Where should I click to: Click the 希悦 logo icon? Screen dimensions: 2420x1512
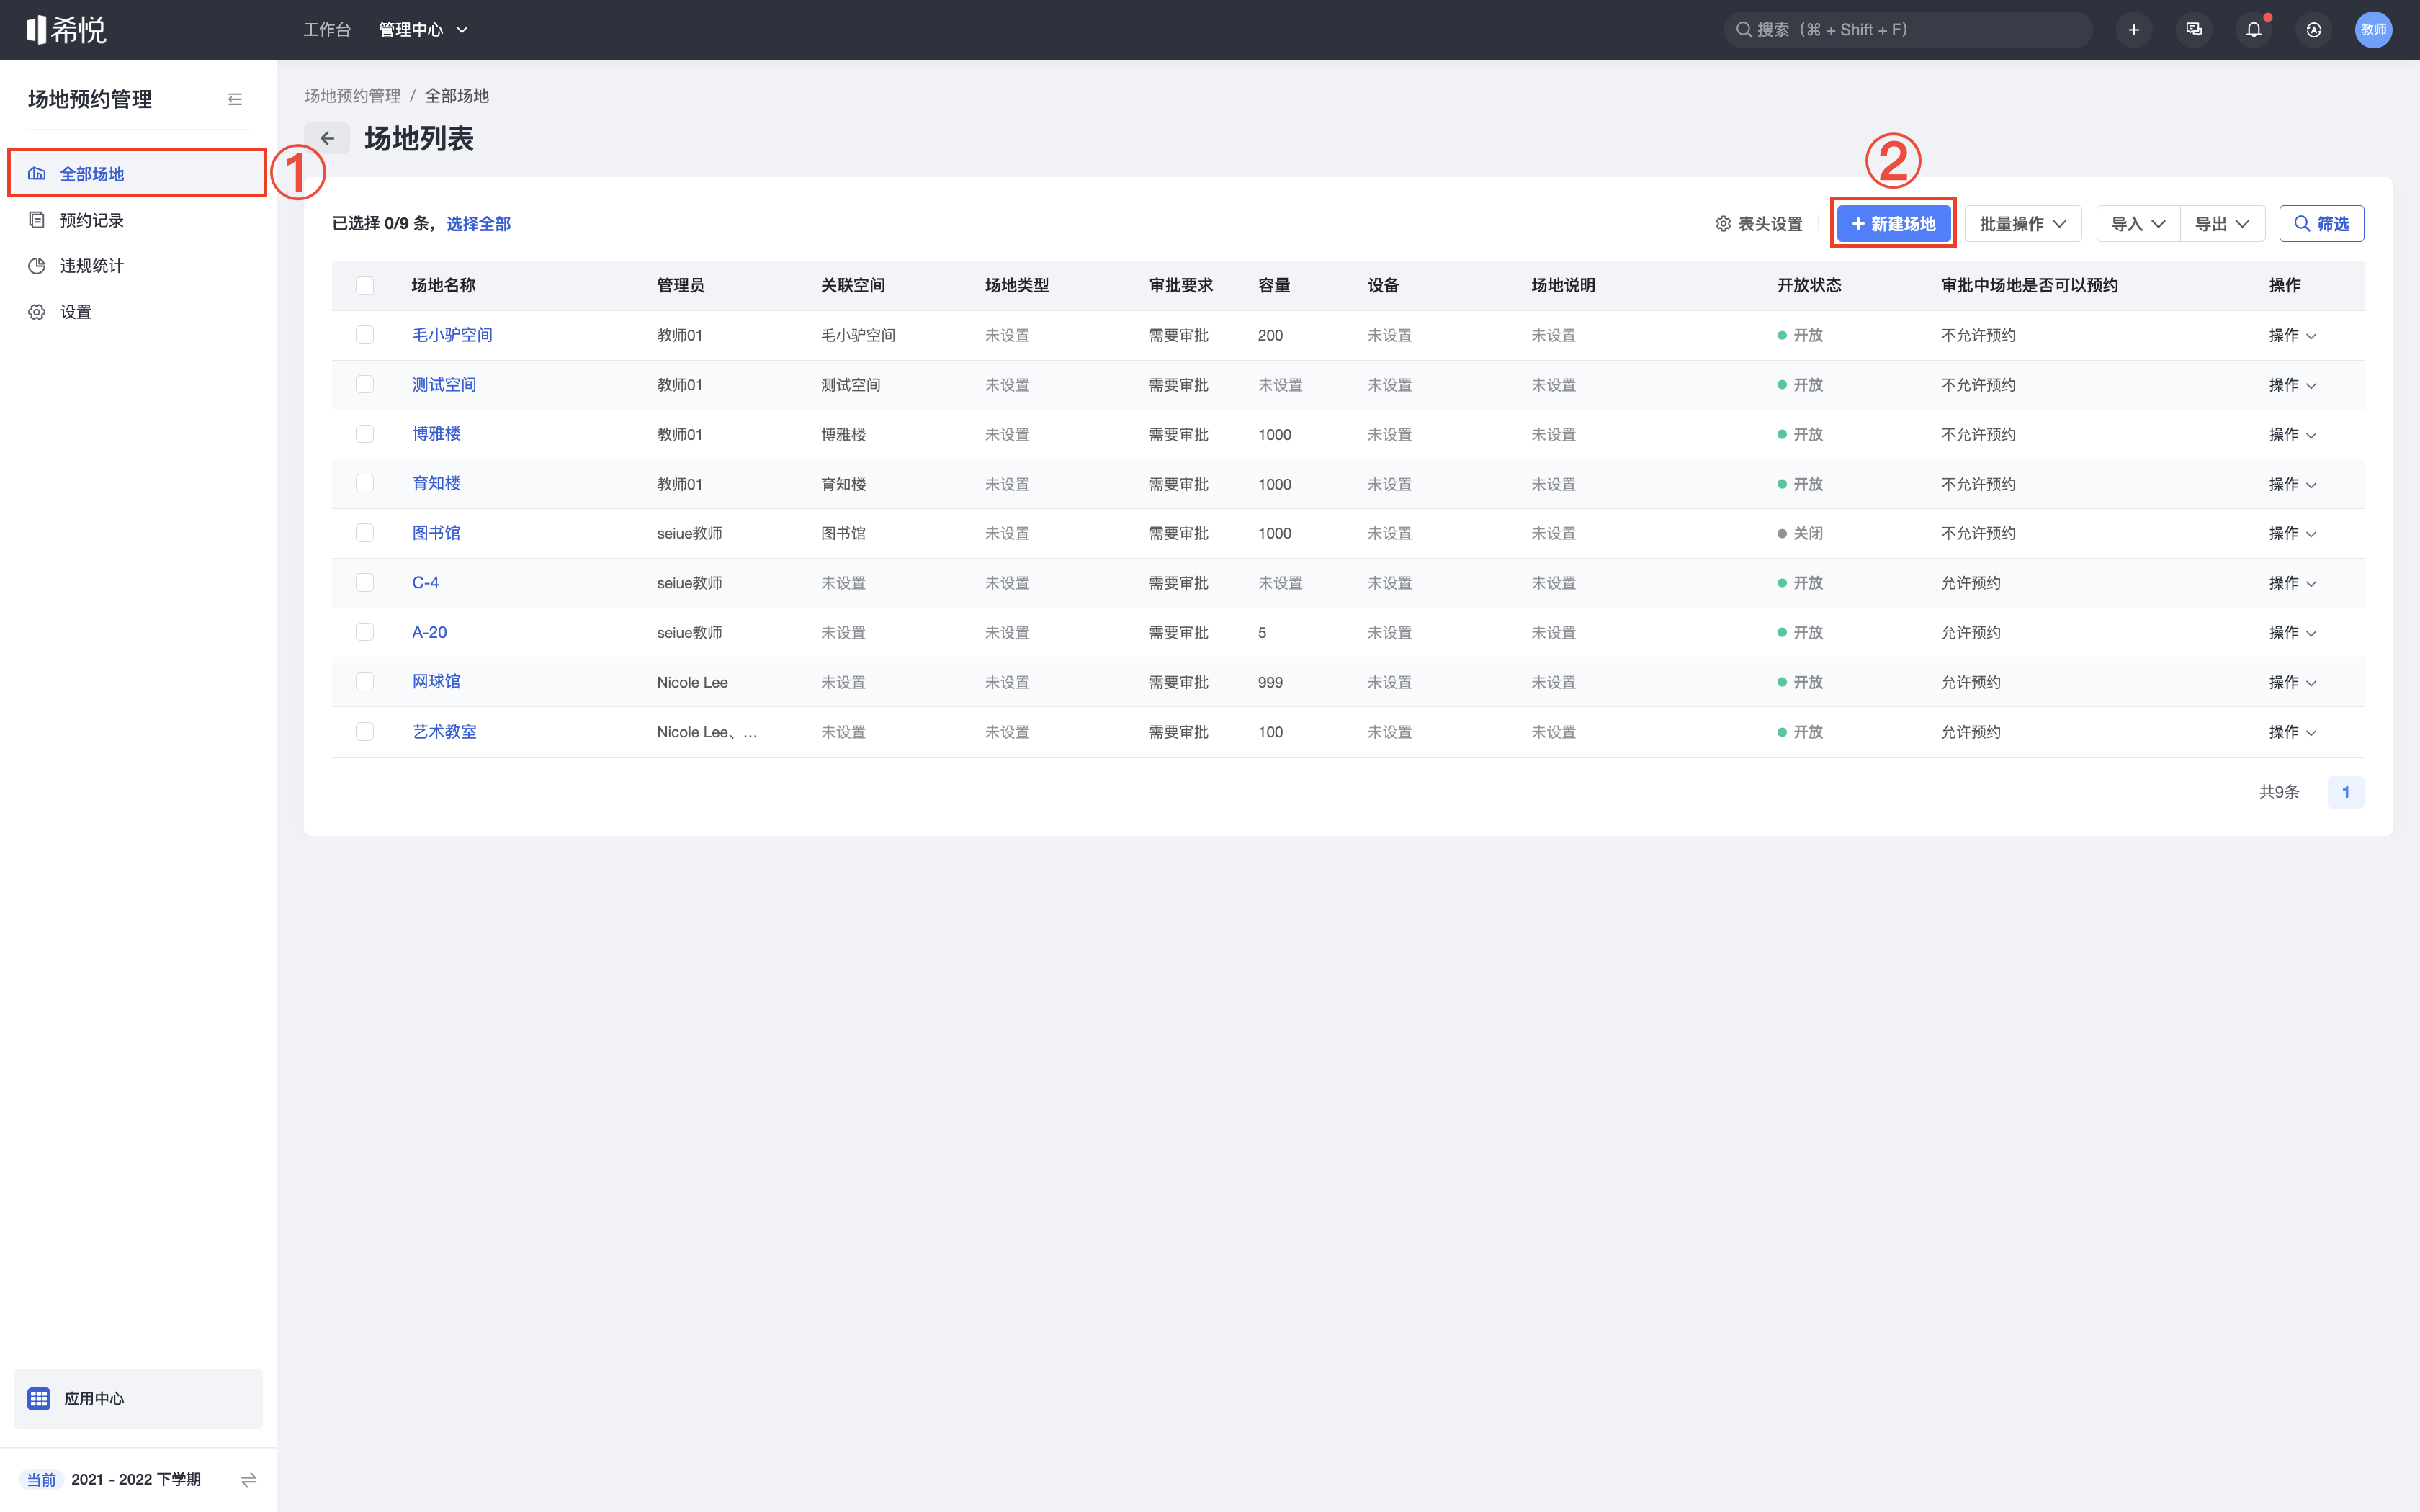[x=67, y=30]
